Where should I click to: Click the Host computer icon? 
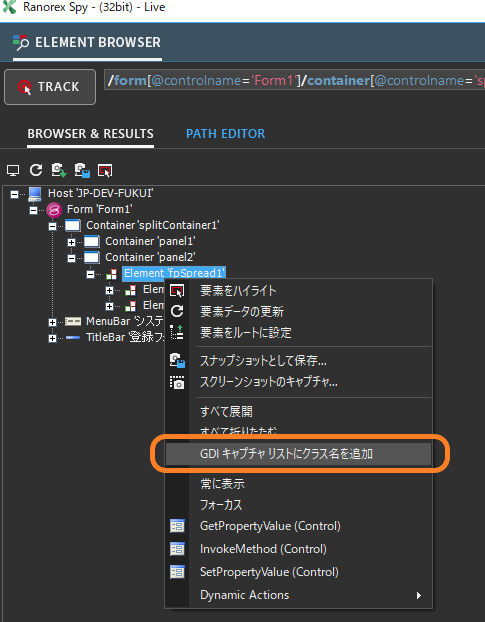(35, 194)
